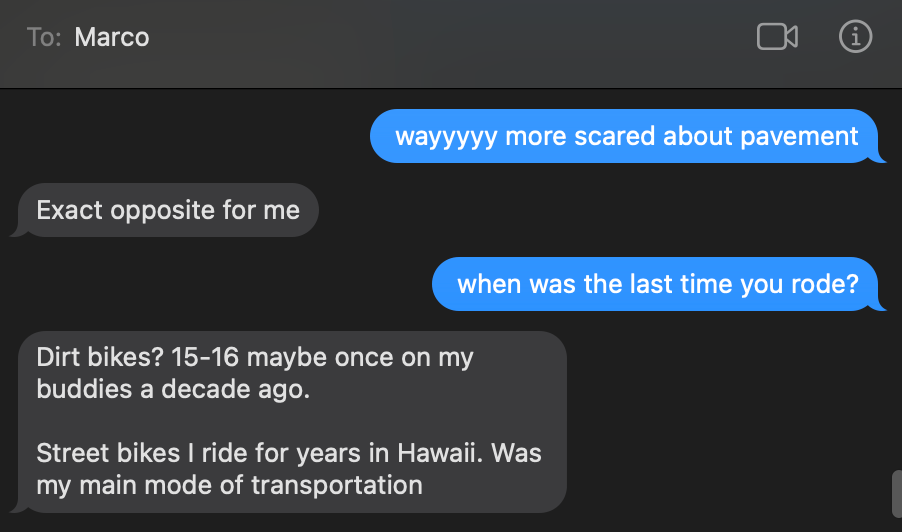Click the "Exact opposite for me" message
The width and height of the screenshot is (902, 532).
coord(168,210)
